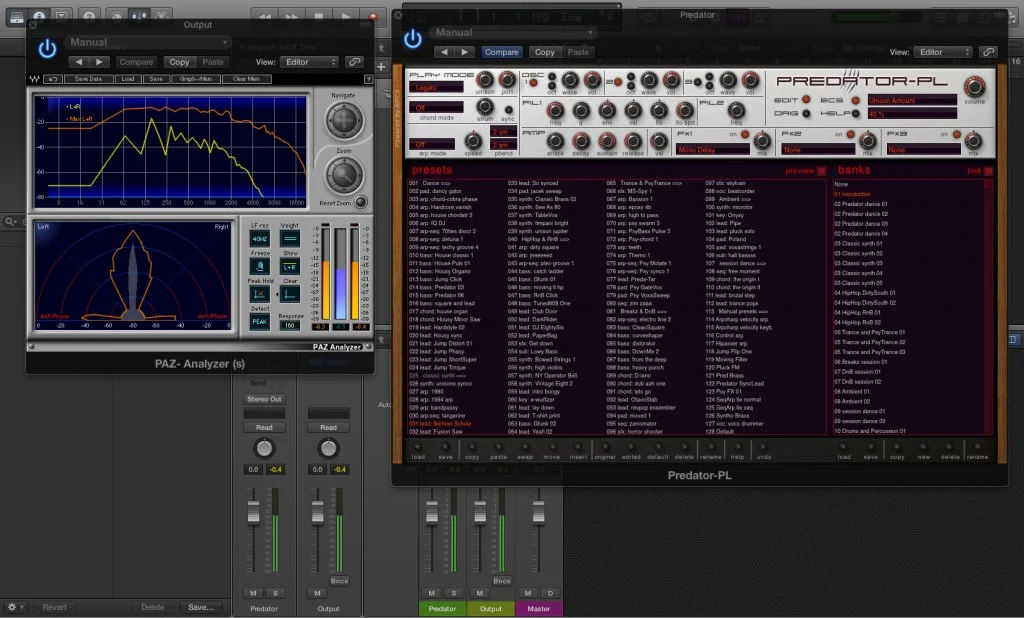Toggle LF res 40Hz button

coord(259,239)
